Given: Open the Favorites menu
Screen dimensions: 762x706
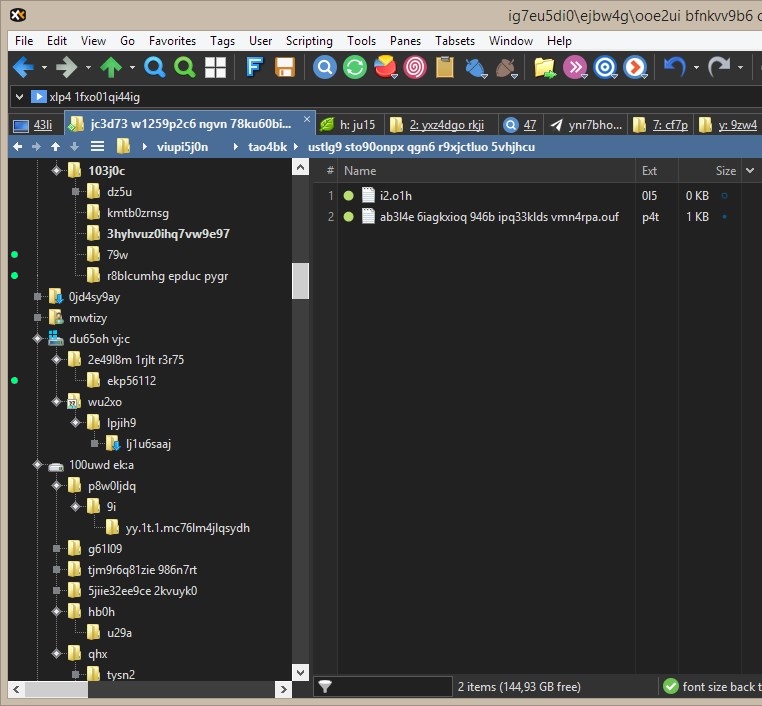Looking at the screenshot, I should (x=172, y=41).
